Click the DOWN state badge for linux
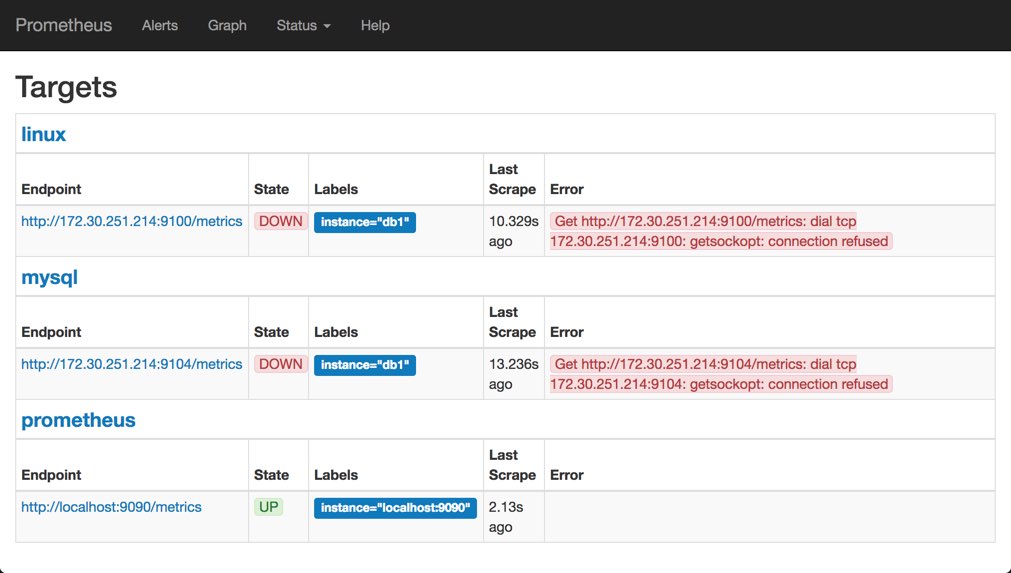 [280, 221]
